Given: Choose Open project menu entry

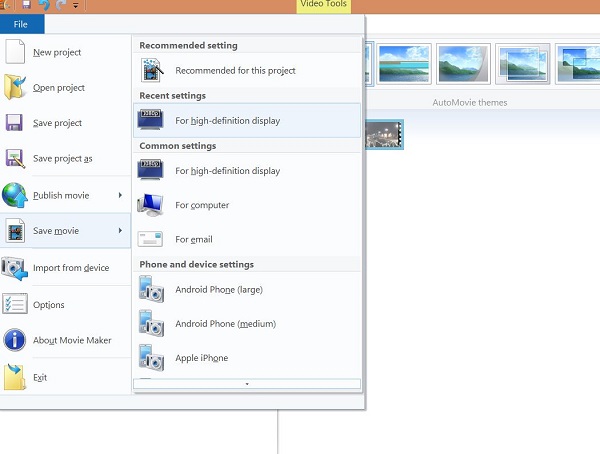Looking at the screenshot, I should (x=65, y=88).
